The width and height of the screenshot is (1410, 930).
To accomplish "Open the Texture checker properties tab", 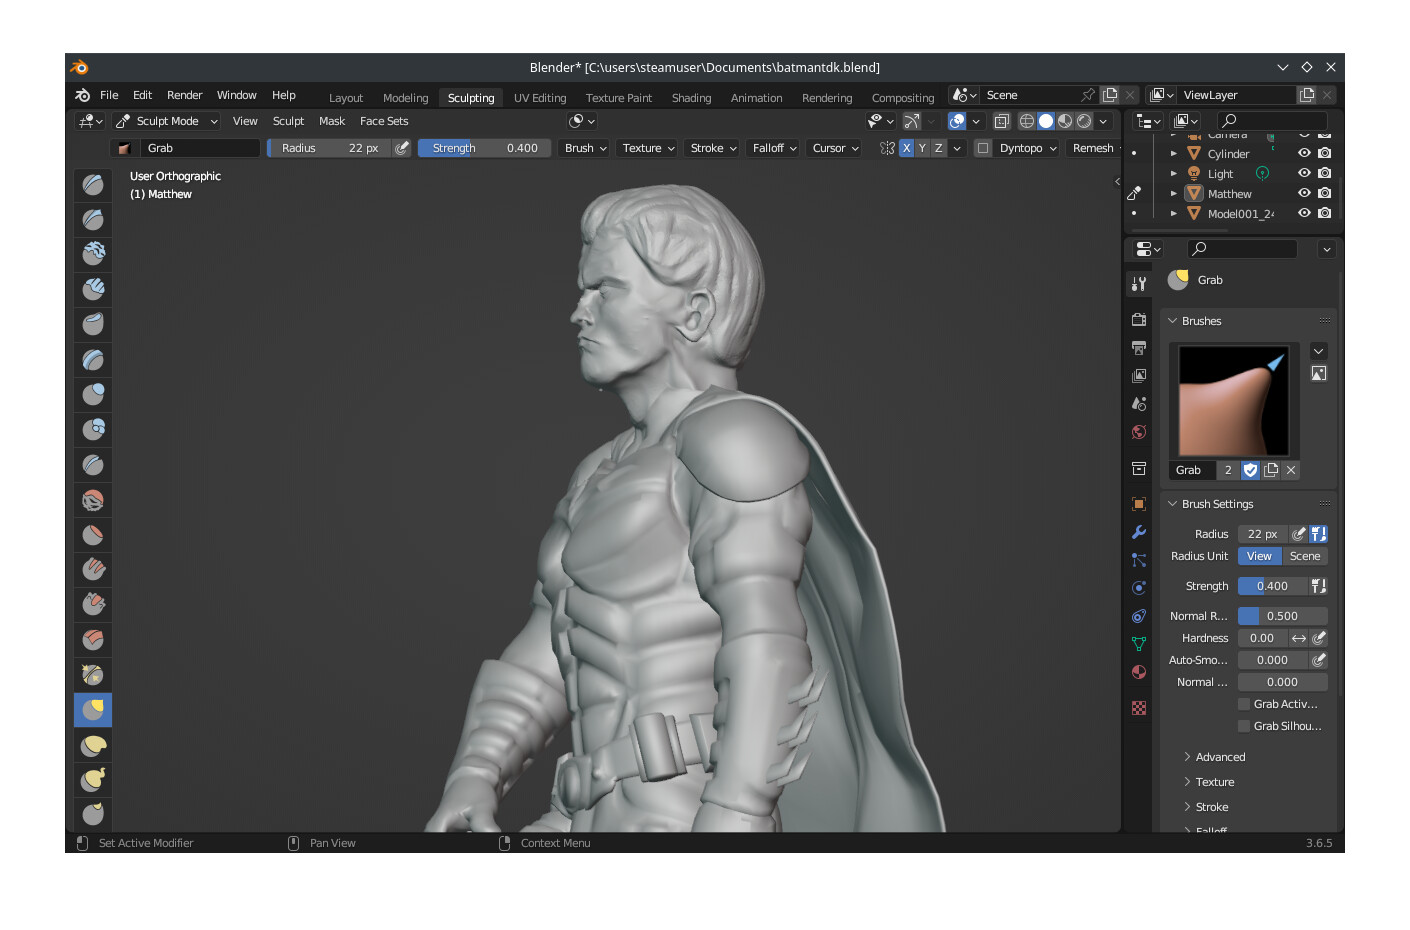I will 1139,708.
